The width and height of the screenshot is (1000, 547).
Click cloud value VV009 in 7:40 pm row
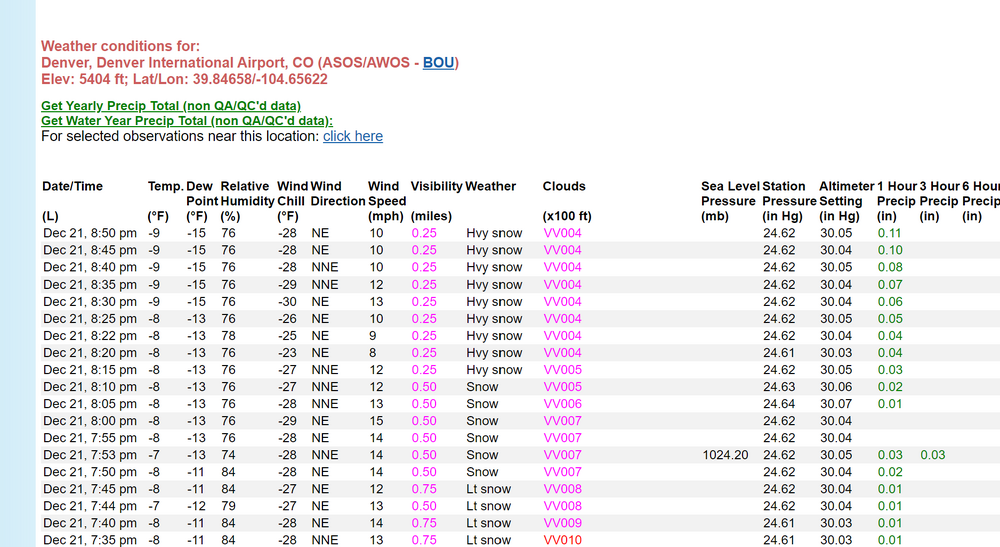(562, 523)
